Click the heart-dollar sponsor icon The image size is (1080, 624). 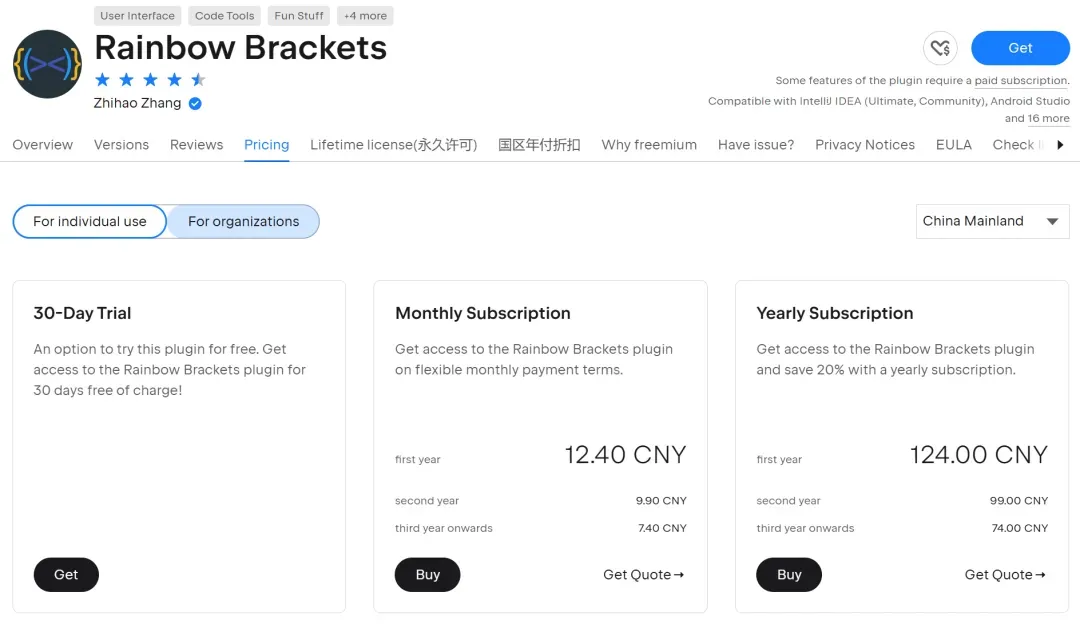click(940, 48)
